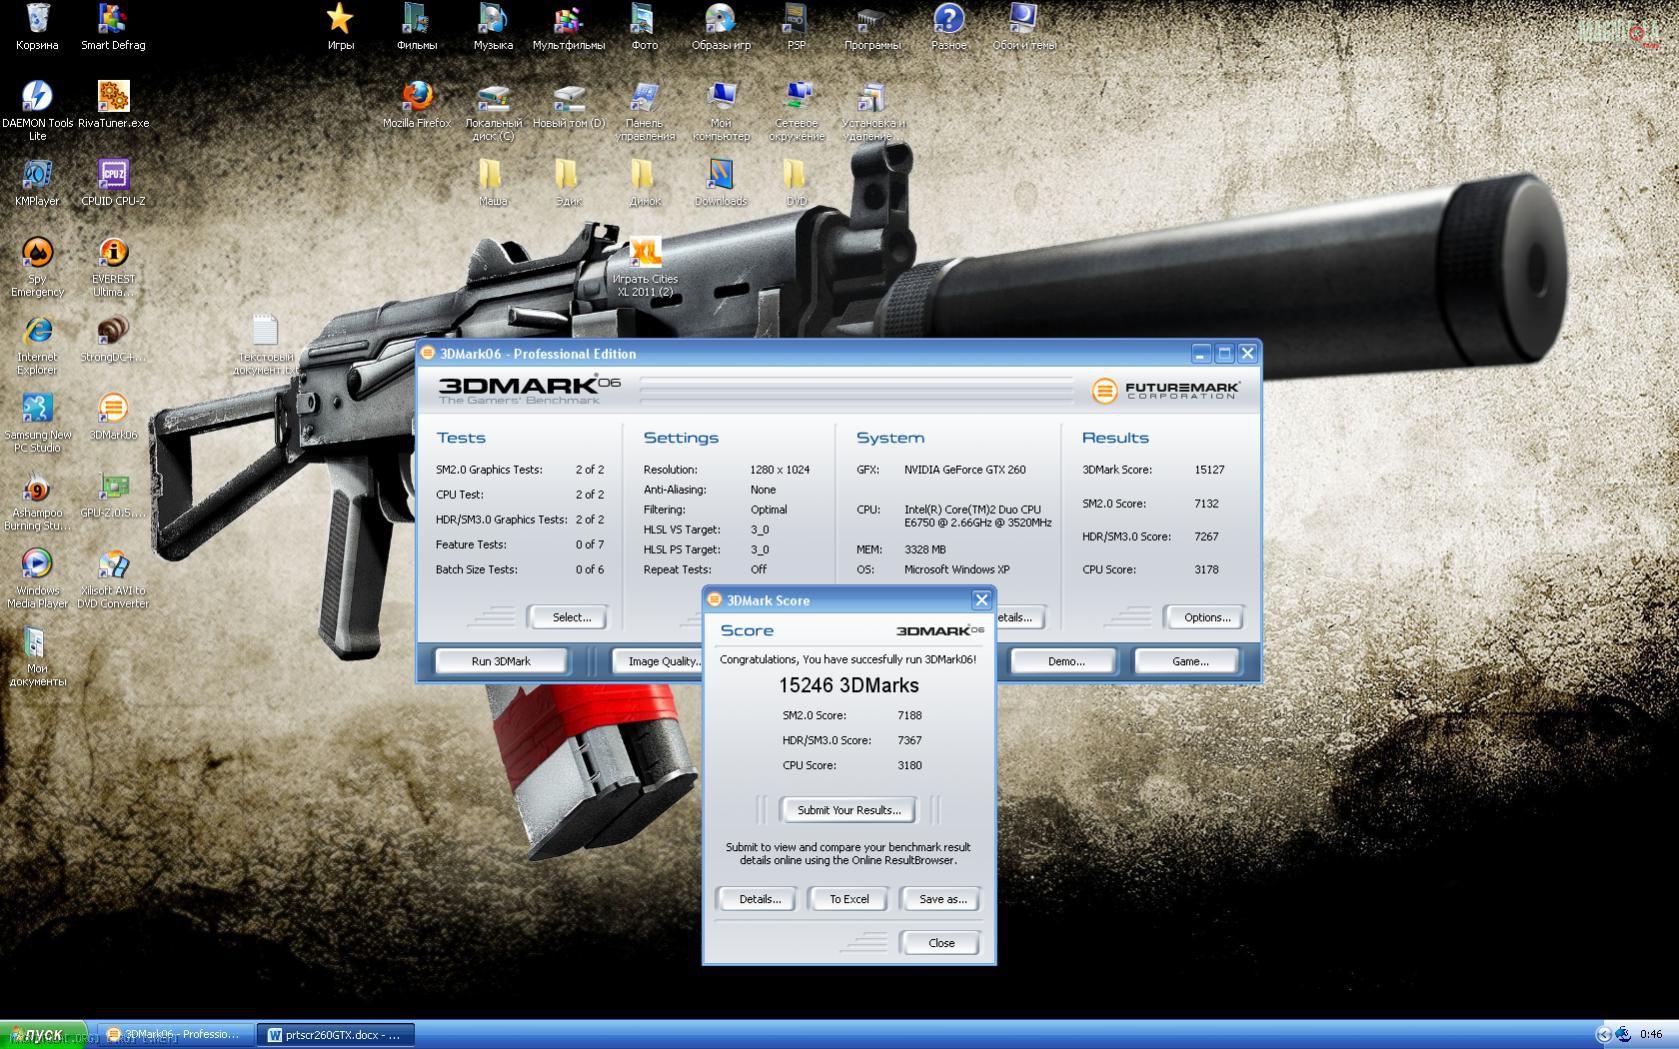Image resolution: width=1679 pixels, height=1049 pixels.
Task: Open Options... under Results
Action: click(1207, 617)
